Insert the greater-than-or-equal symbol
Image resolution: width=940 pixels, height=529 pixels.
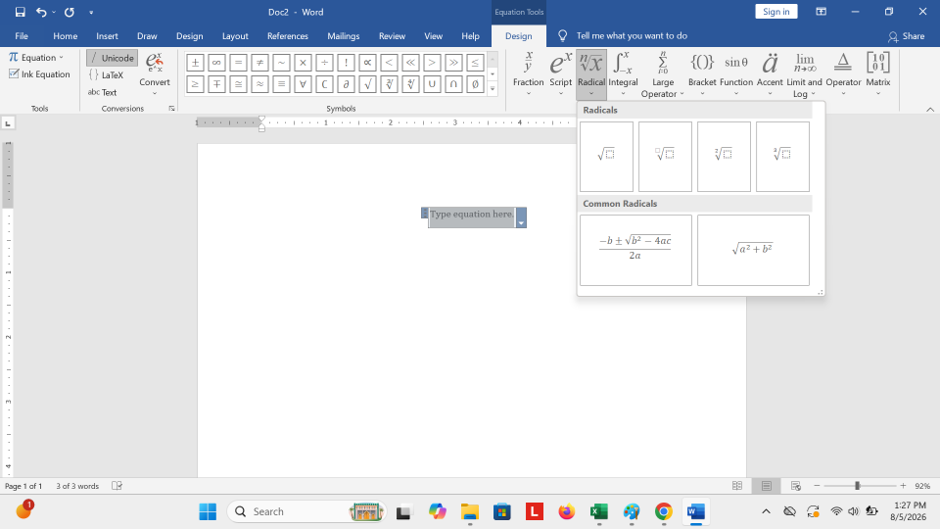[195, 84]
